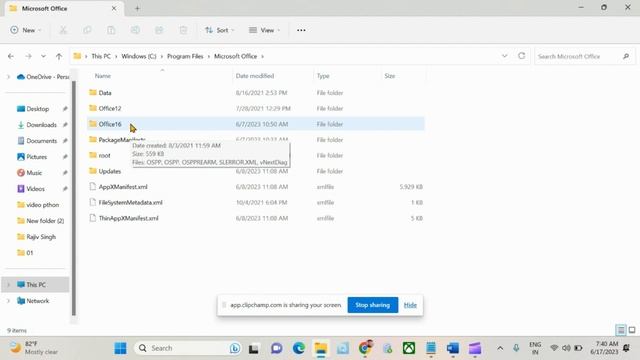Open Chat app icon on taskbar

277,348
